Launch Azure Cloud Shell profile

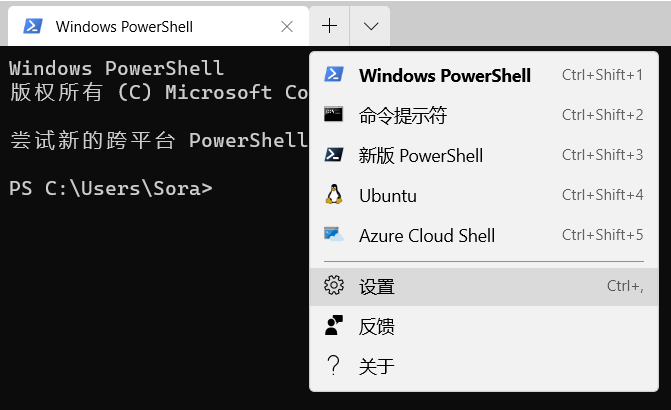click(x=427, y=236)
